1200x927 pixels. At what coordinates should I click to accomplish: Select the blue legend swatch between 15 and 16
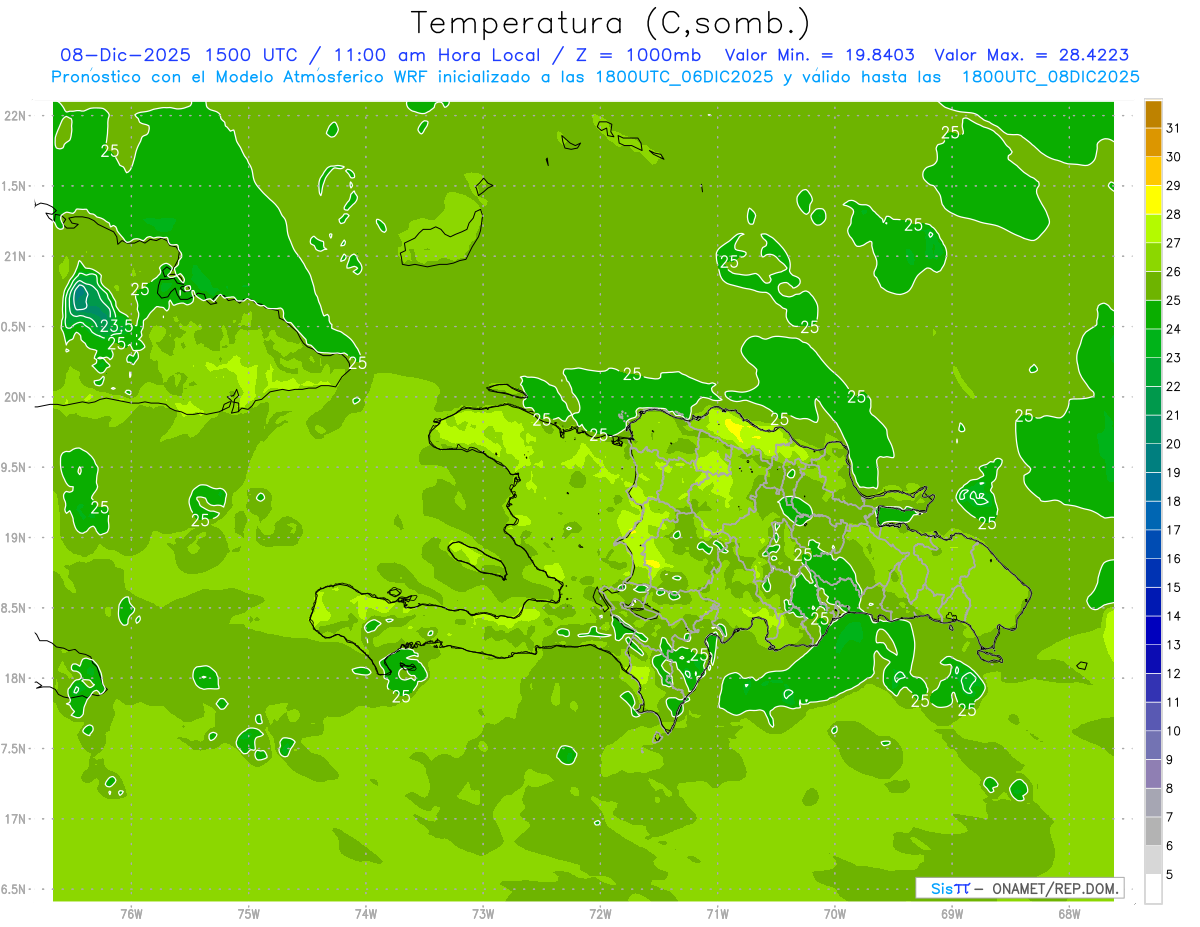pyautogui.click(x=1153, y=573)
